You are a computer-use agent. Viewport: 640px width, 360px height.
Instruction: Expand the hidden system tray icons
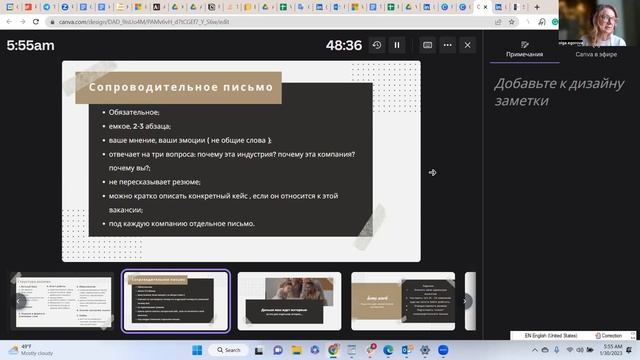(535, 350)
